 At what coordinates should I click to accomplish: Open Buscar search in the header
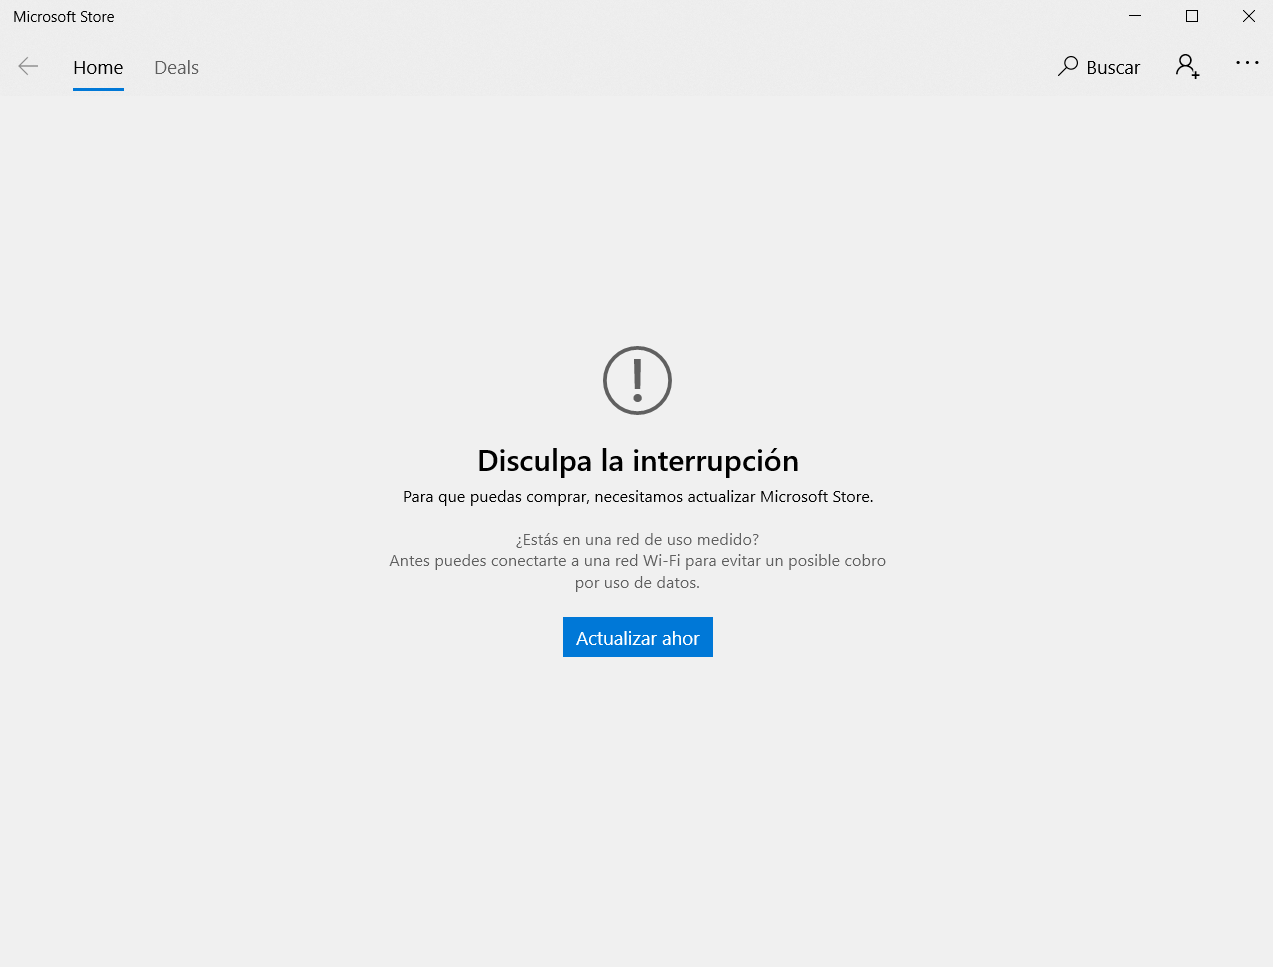(1099, 67)
